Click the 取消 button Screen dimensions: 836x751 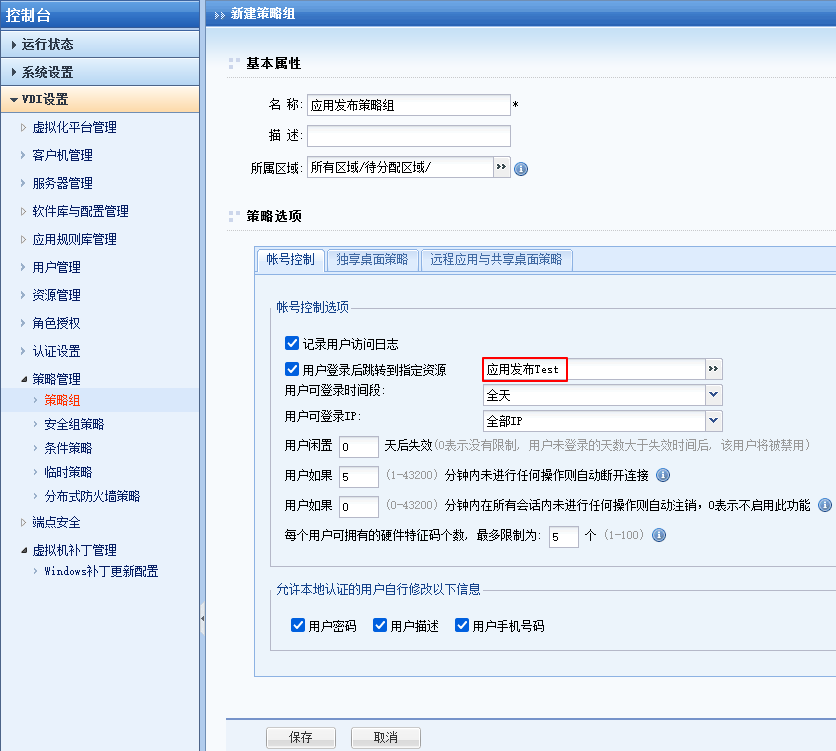pos(385,737)
